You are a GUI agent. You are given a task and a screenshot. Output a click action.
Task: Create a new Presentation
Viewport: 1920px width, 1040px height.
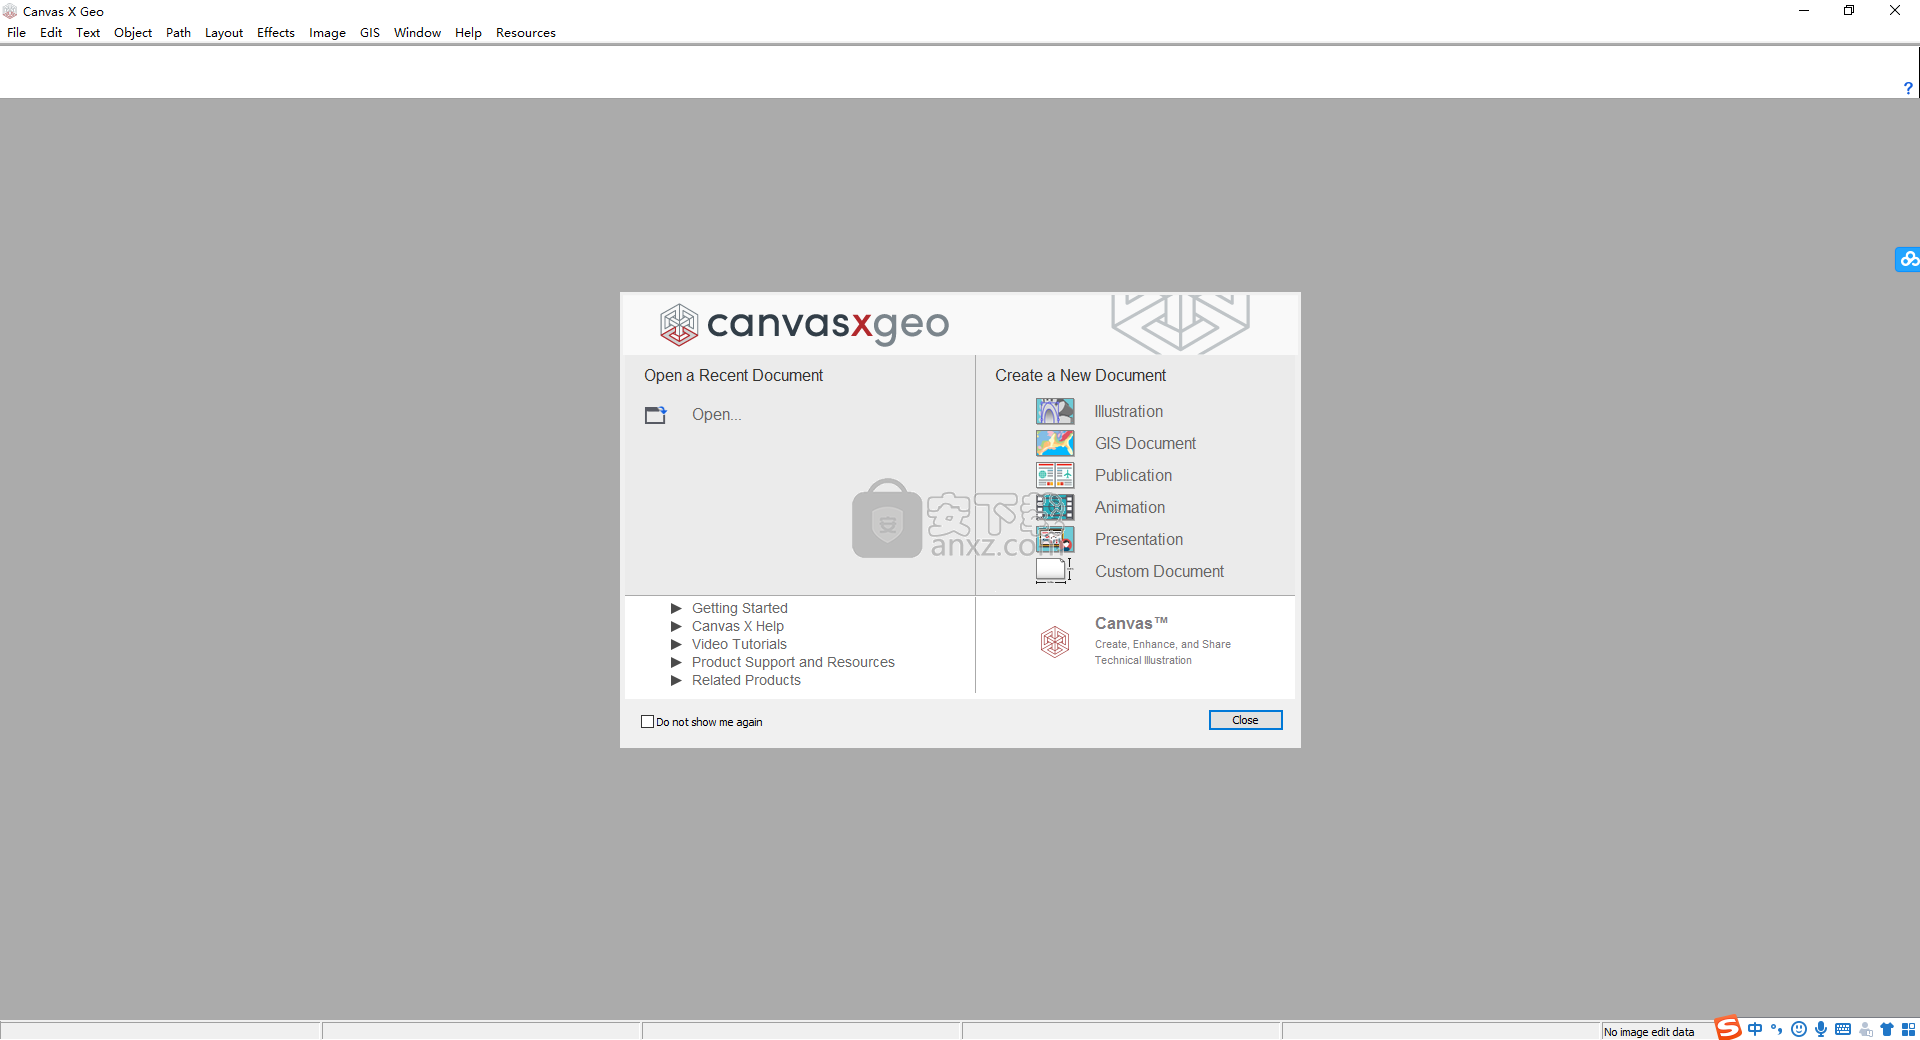1139,539
